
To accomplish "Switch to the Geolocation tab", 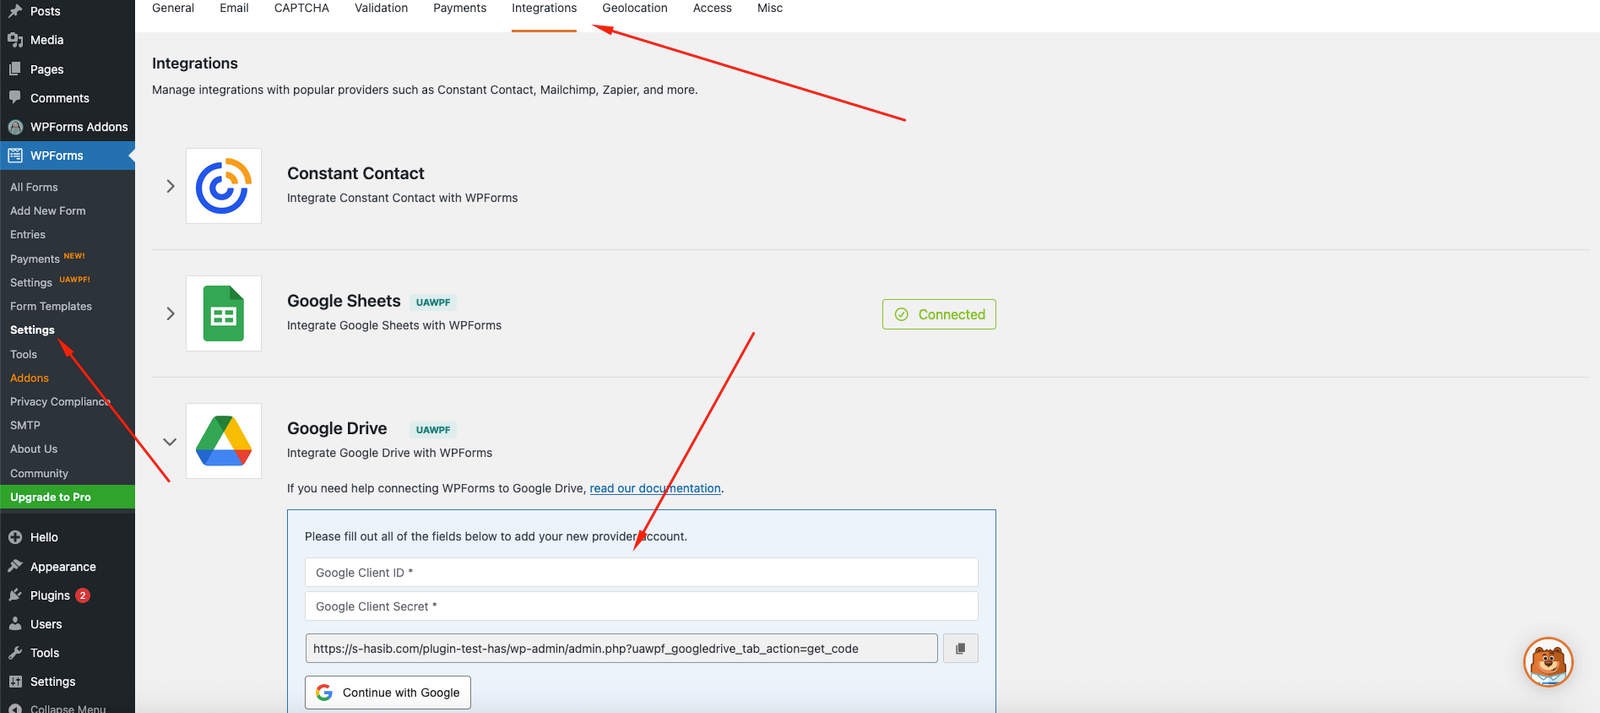I will tap(634, 8).
